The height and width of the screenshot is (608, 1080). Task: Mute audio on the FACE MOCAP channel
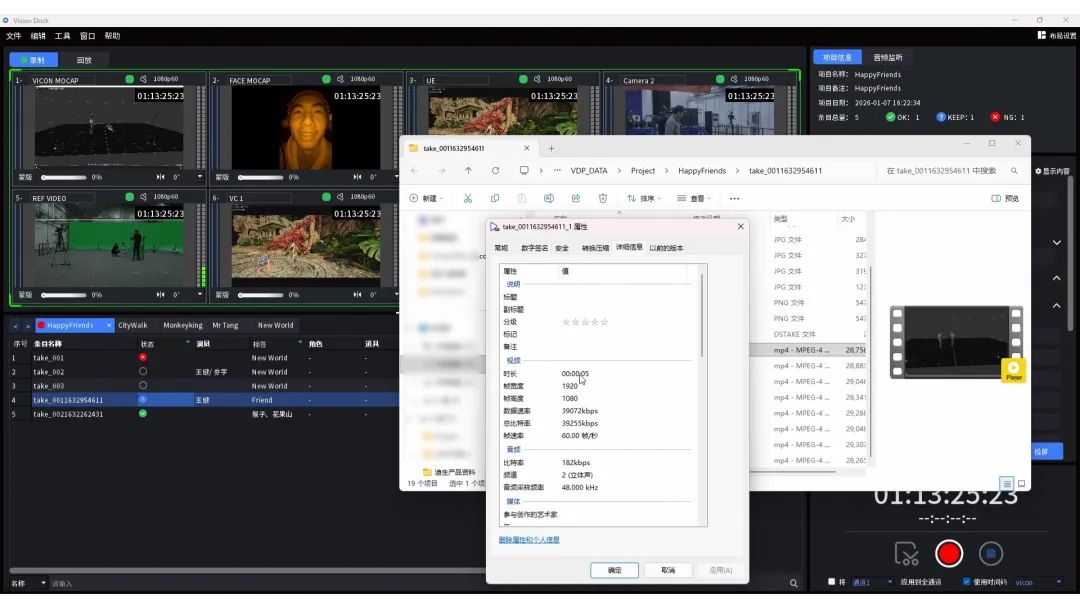tap(340, 79)
